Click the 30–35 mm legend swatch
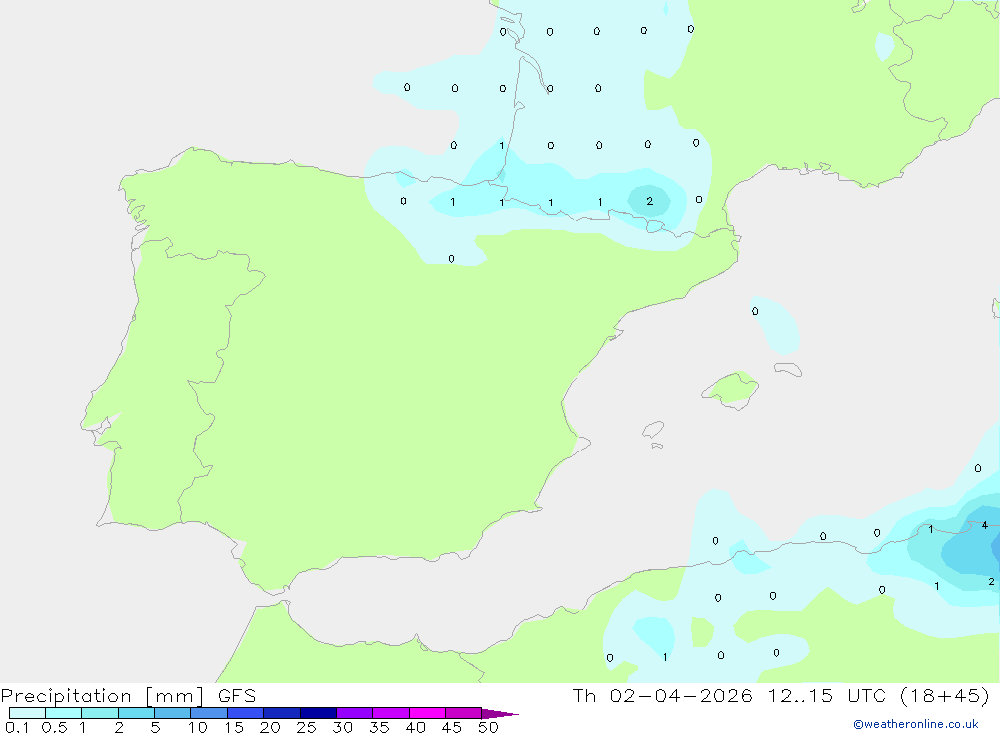The height and width of the screenshot is (733, 1000). 355,713
